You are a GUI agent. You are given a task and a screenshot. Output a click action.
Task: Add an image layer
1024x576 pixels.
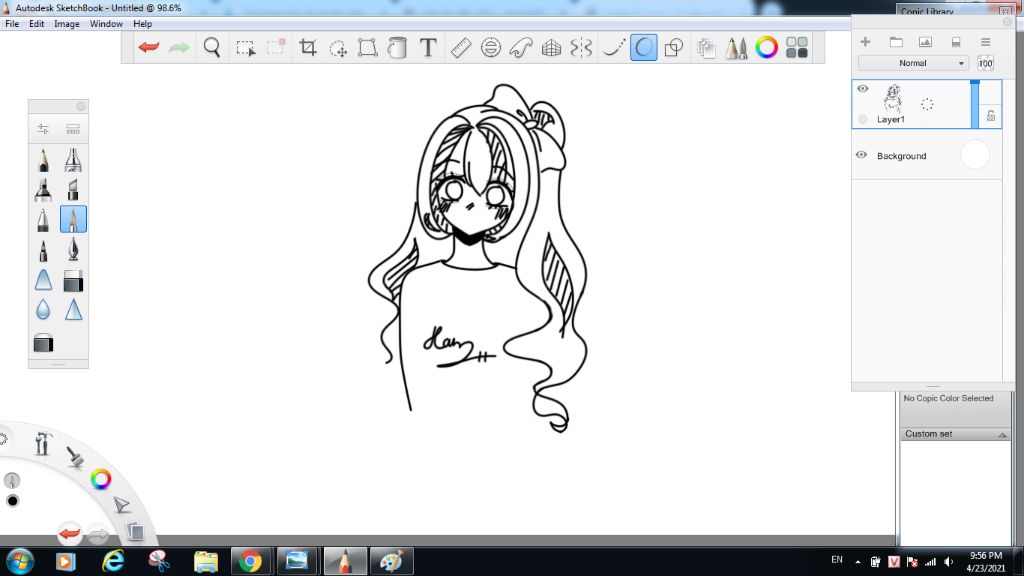[x=925, y=42]
